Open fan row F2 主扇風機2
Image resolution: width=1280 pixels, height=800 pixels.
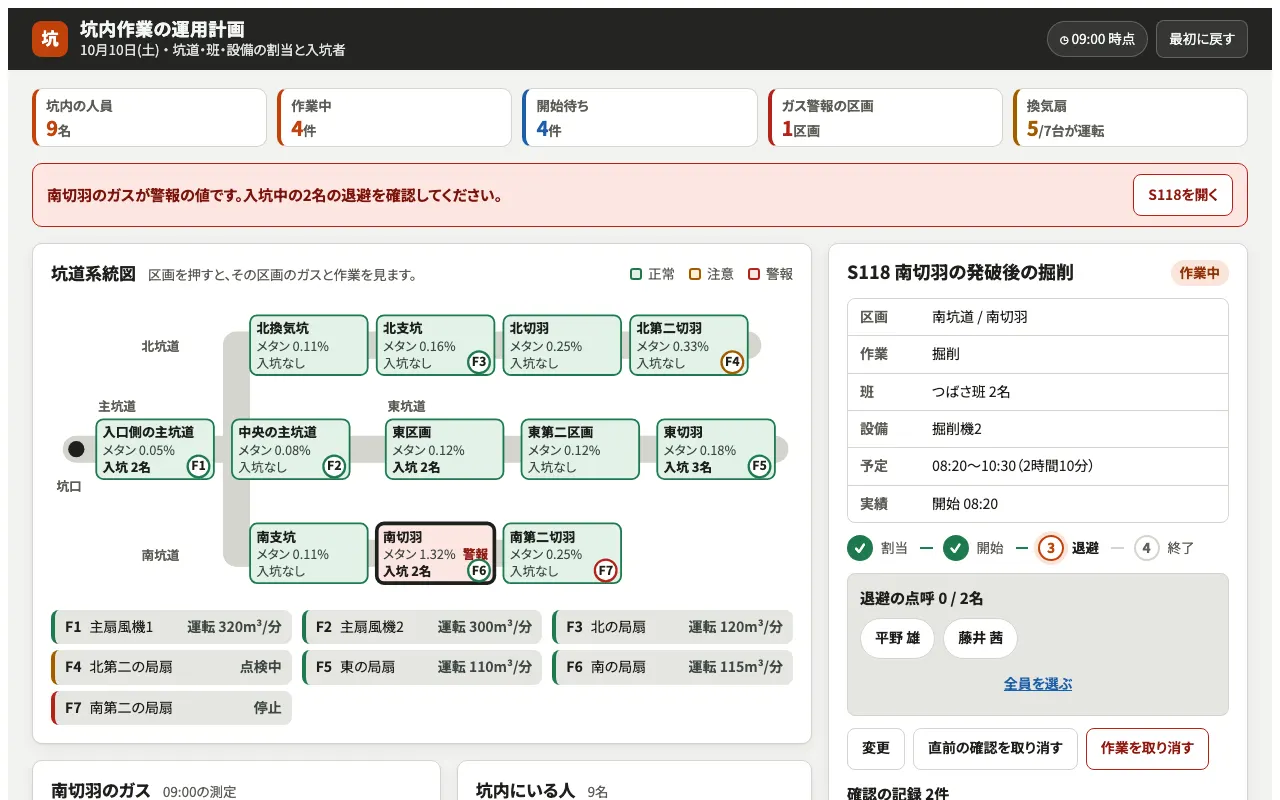(422, 627)
